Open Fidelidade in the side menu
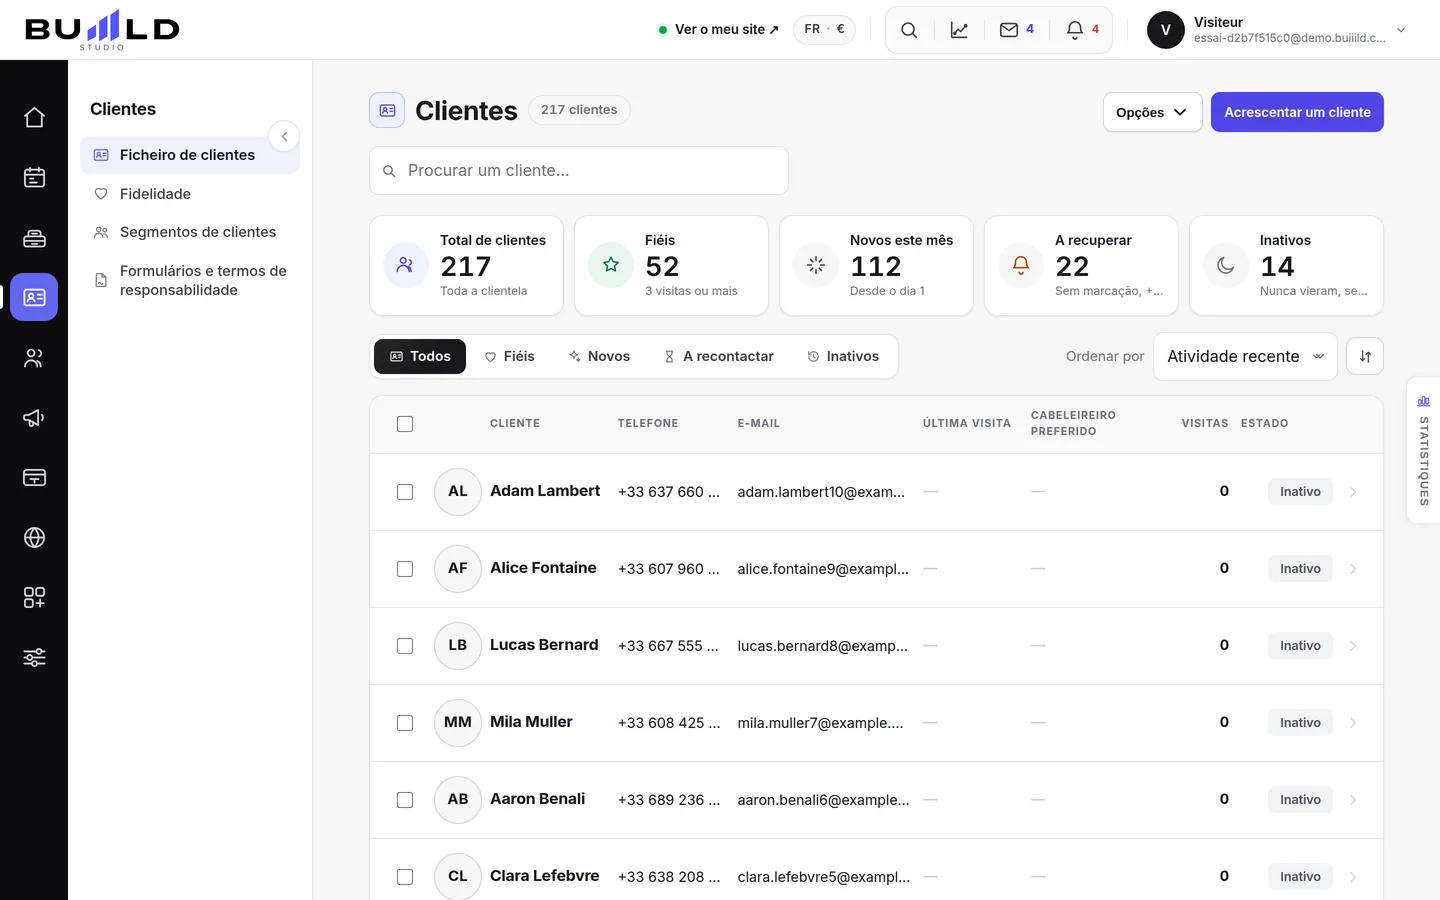The image size is (1440, 900). tap(190, 194)
